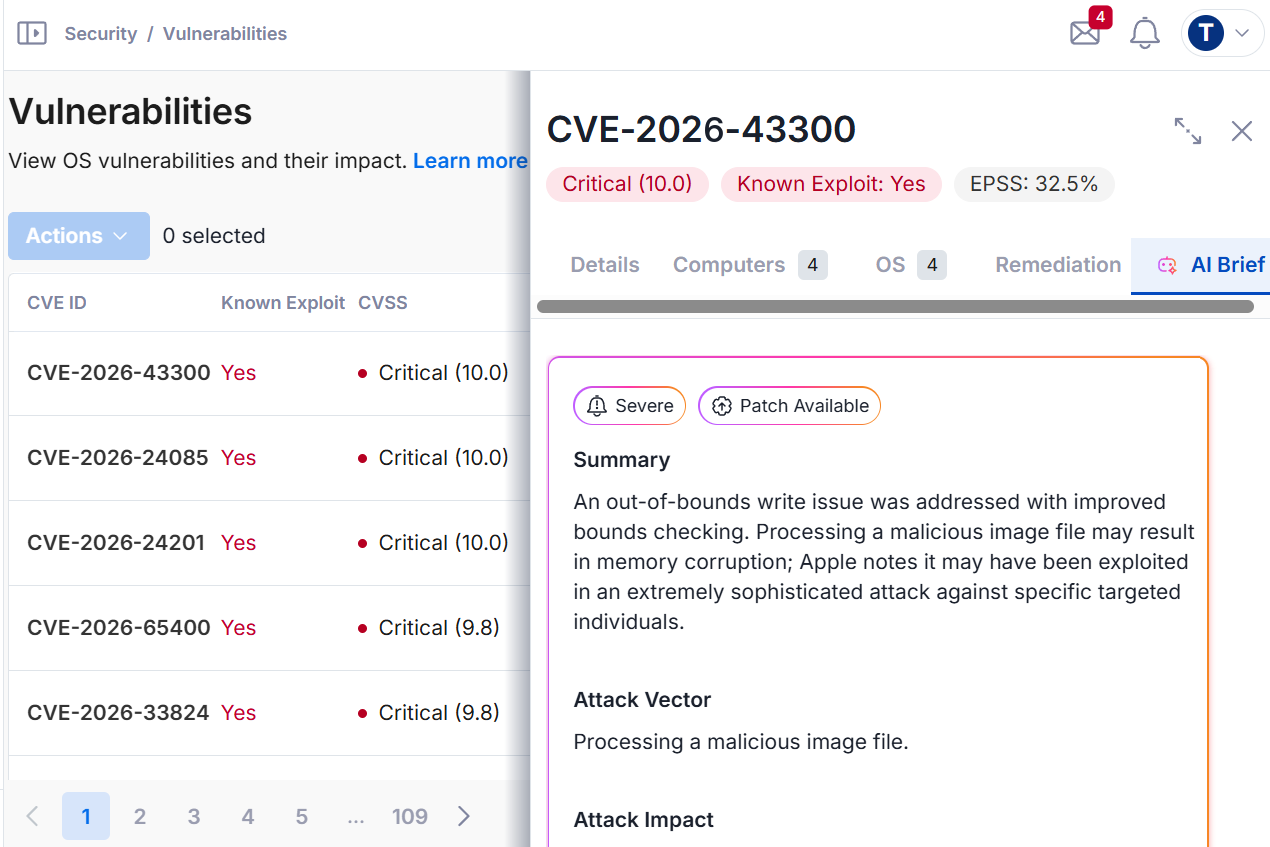Open the Actions dropdown
This screenshot has width=1270, height=847.
[79, 236]
